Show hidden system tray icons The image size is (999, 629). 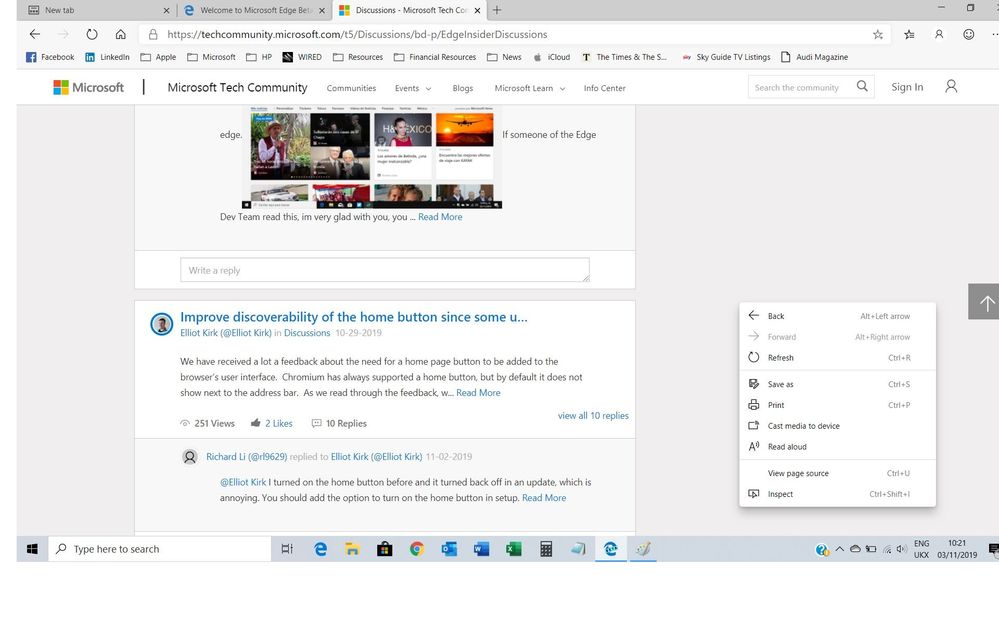(840, 549)
